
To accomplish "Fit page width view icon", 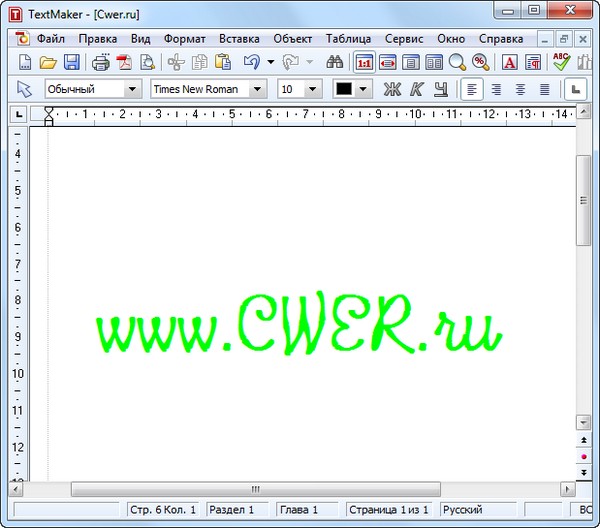I will pos(388,62).
